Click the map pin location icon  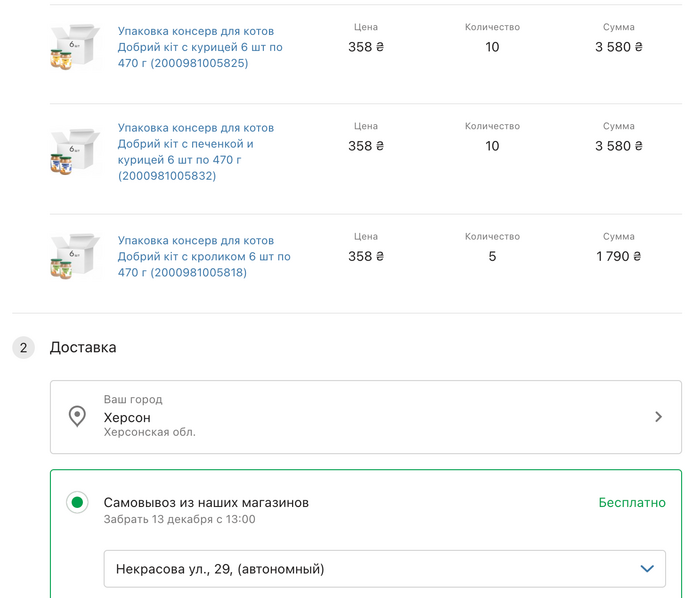(77, 416)
